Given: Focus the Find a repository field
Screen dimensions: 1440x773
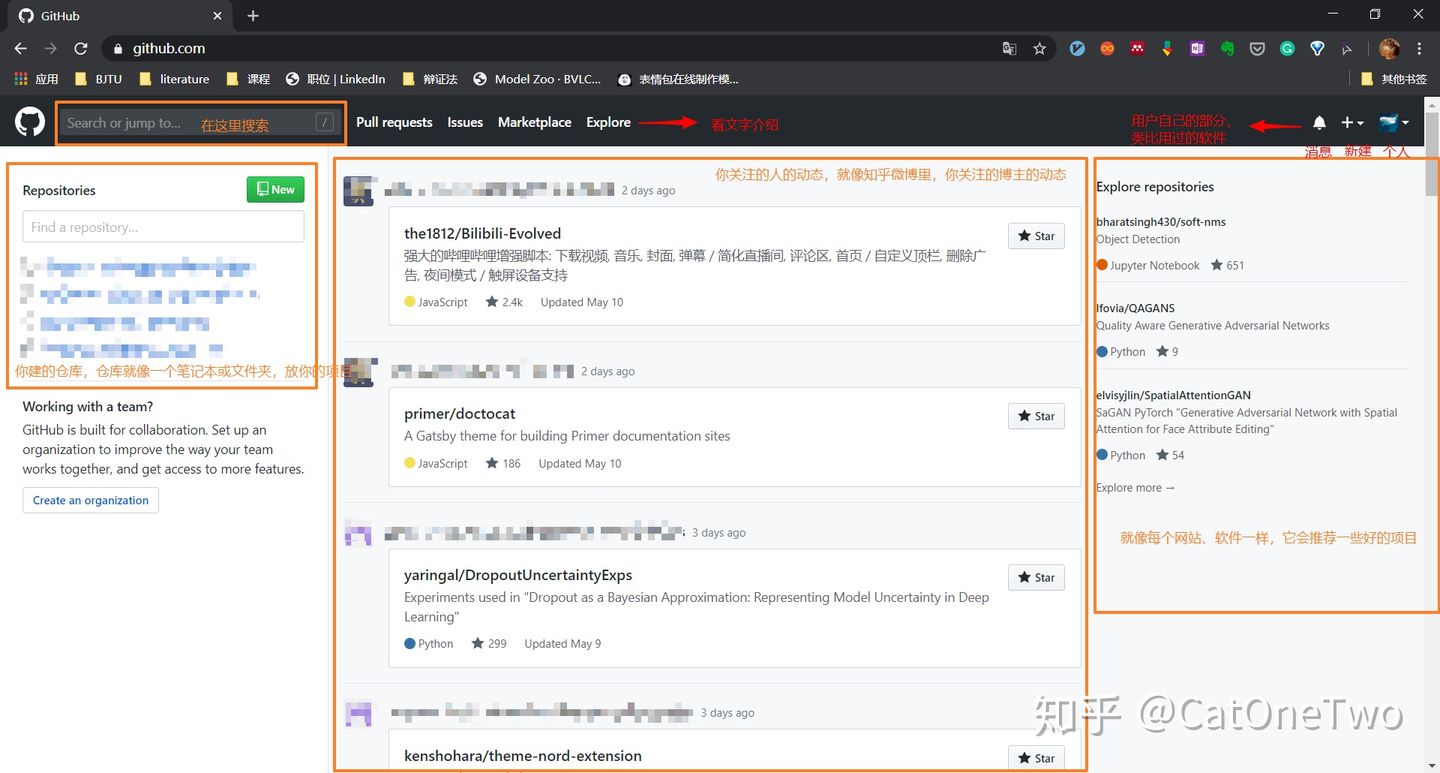Looking at the screenshot, I should pyautogui.click(x=163, y=227).
